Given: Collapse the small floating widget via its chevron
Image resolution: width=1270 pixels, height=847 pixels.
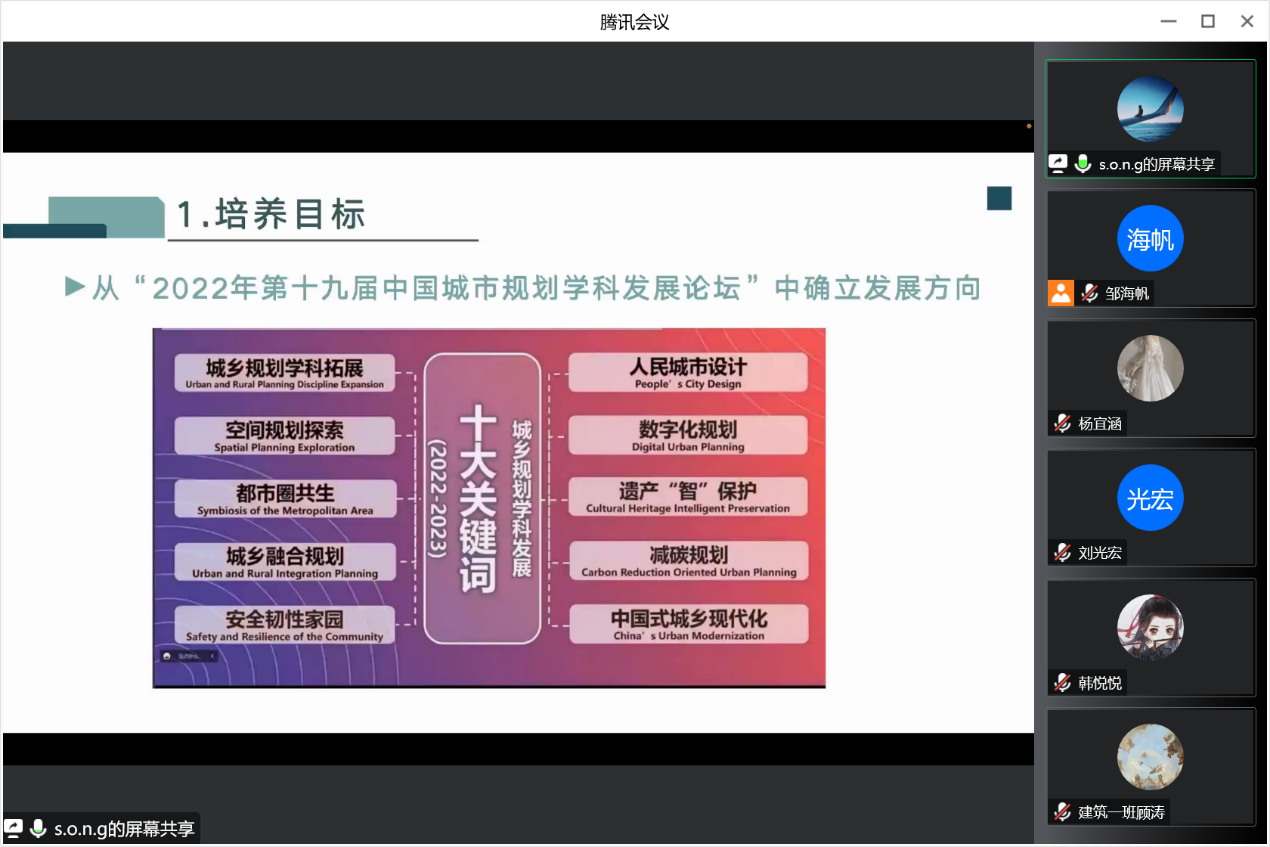Looking at the screenshot, I should click(x=211, y=656).
